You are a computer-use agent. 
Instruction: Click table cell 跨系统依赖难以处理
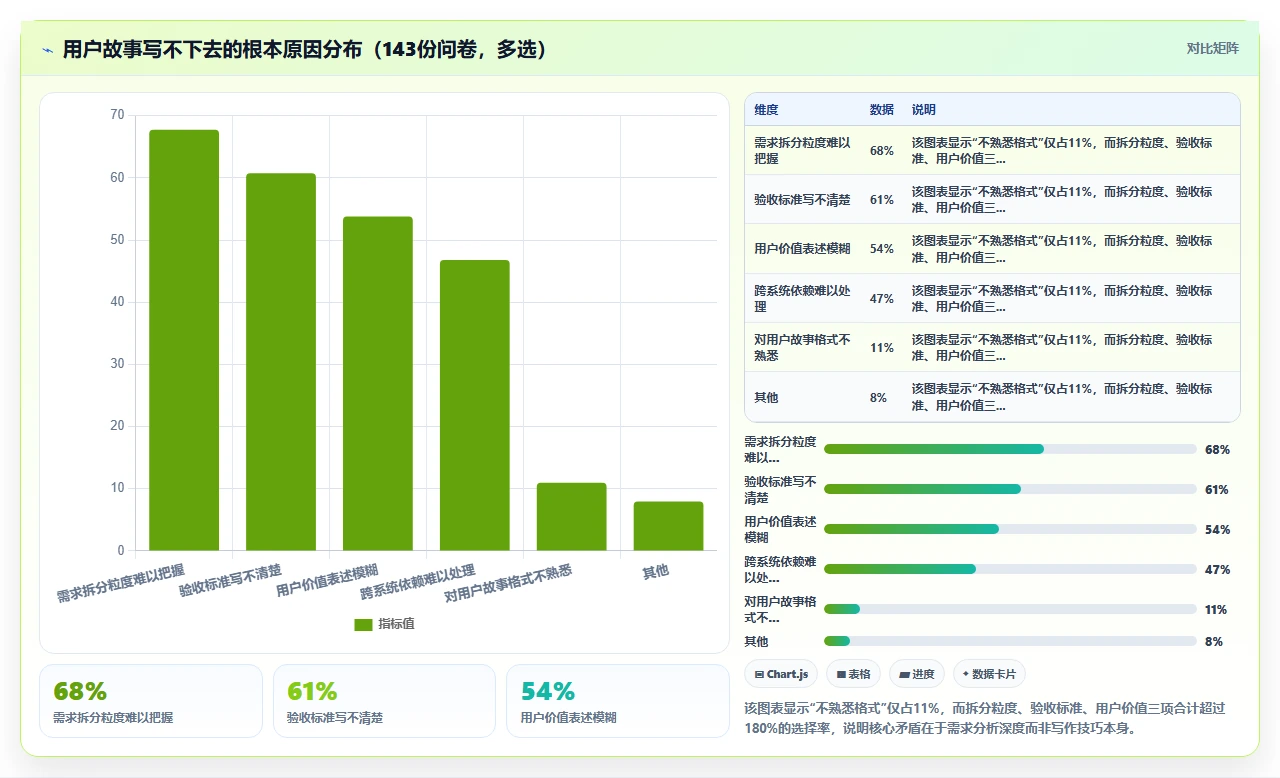803,298
